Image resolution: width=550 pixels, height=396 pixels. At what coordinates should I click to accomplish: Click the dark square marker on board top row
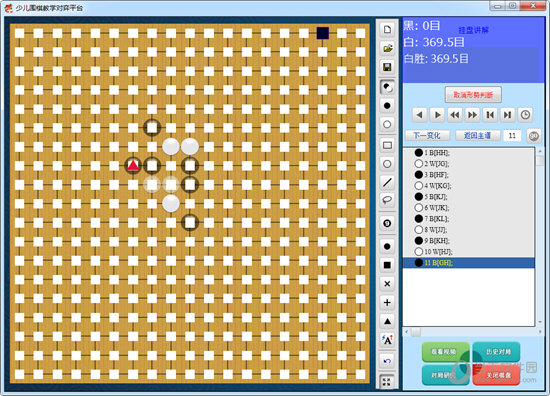click(323, 33)
